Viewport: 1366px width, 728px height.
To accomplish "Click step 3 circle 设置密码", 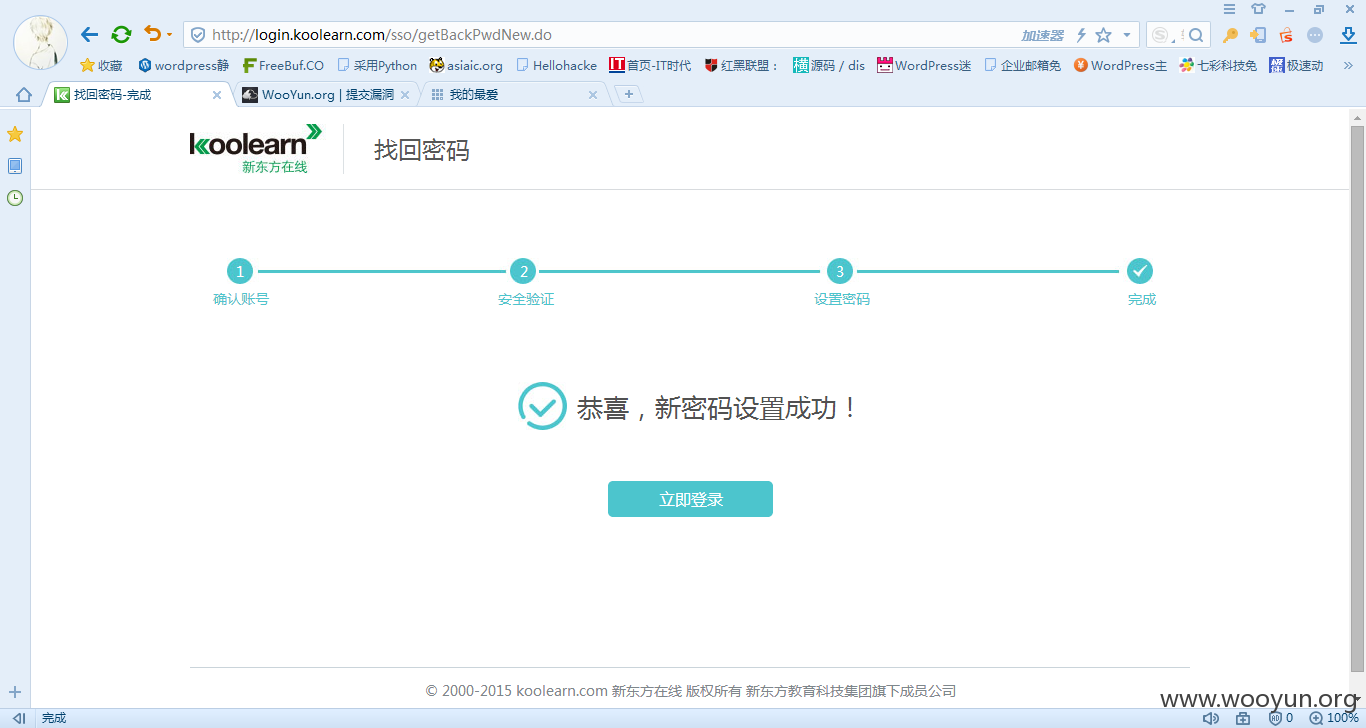I will [x=840, y=271].
